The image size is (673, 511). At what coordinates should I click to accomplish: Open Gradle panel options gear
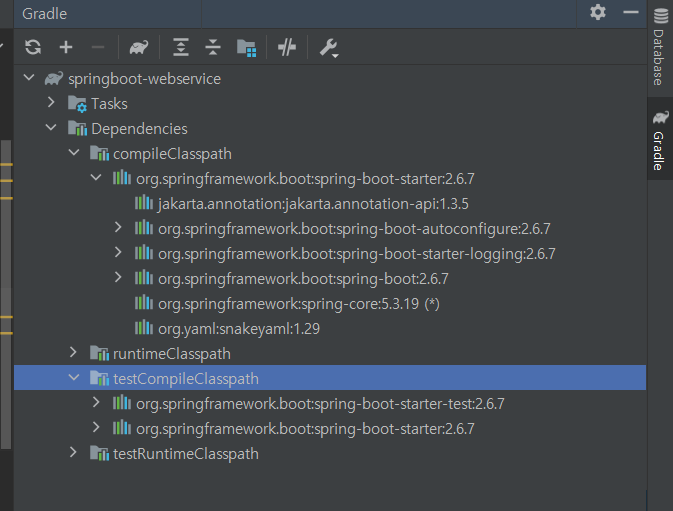point(598,12)
